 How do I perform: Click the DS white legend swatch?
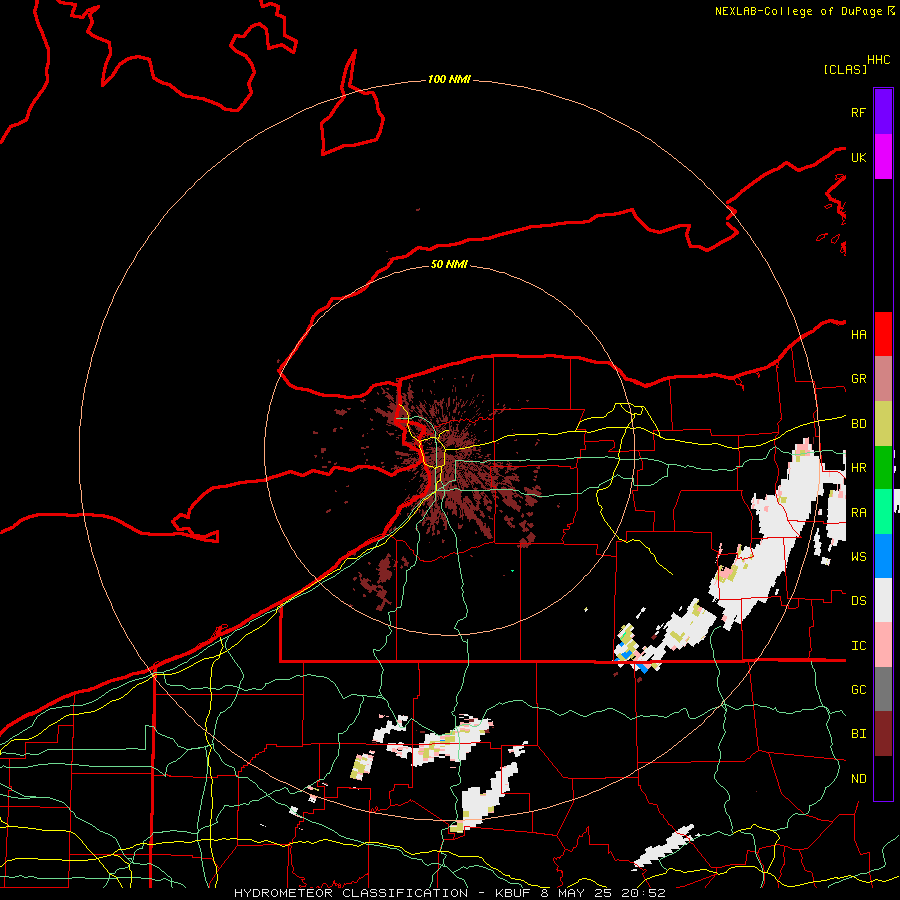pos(883,600)
